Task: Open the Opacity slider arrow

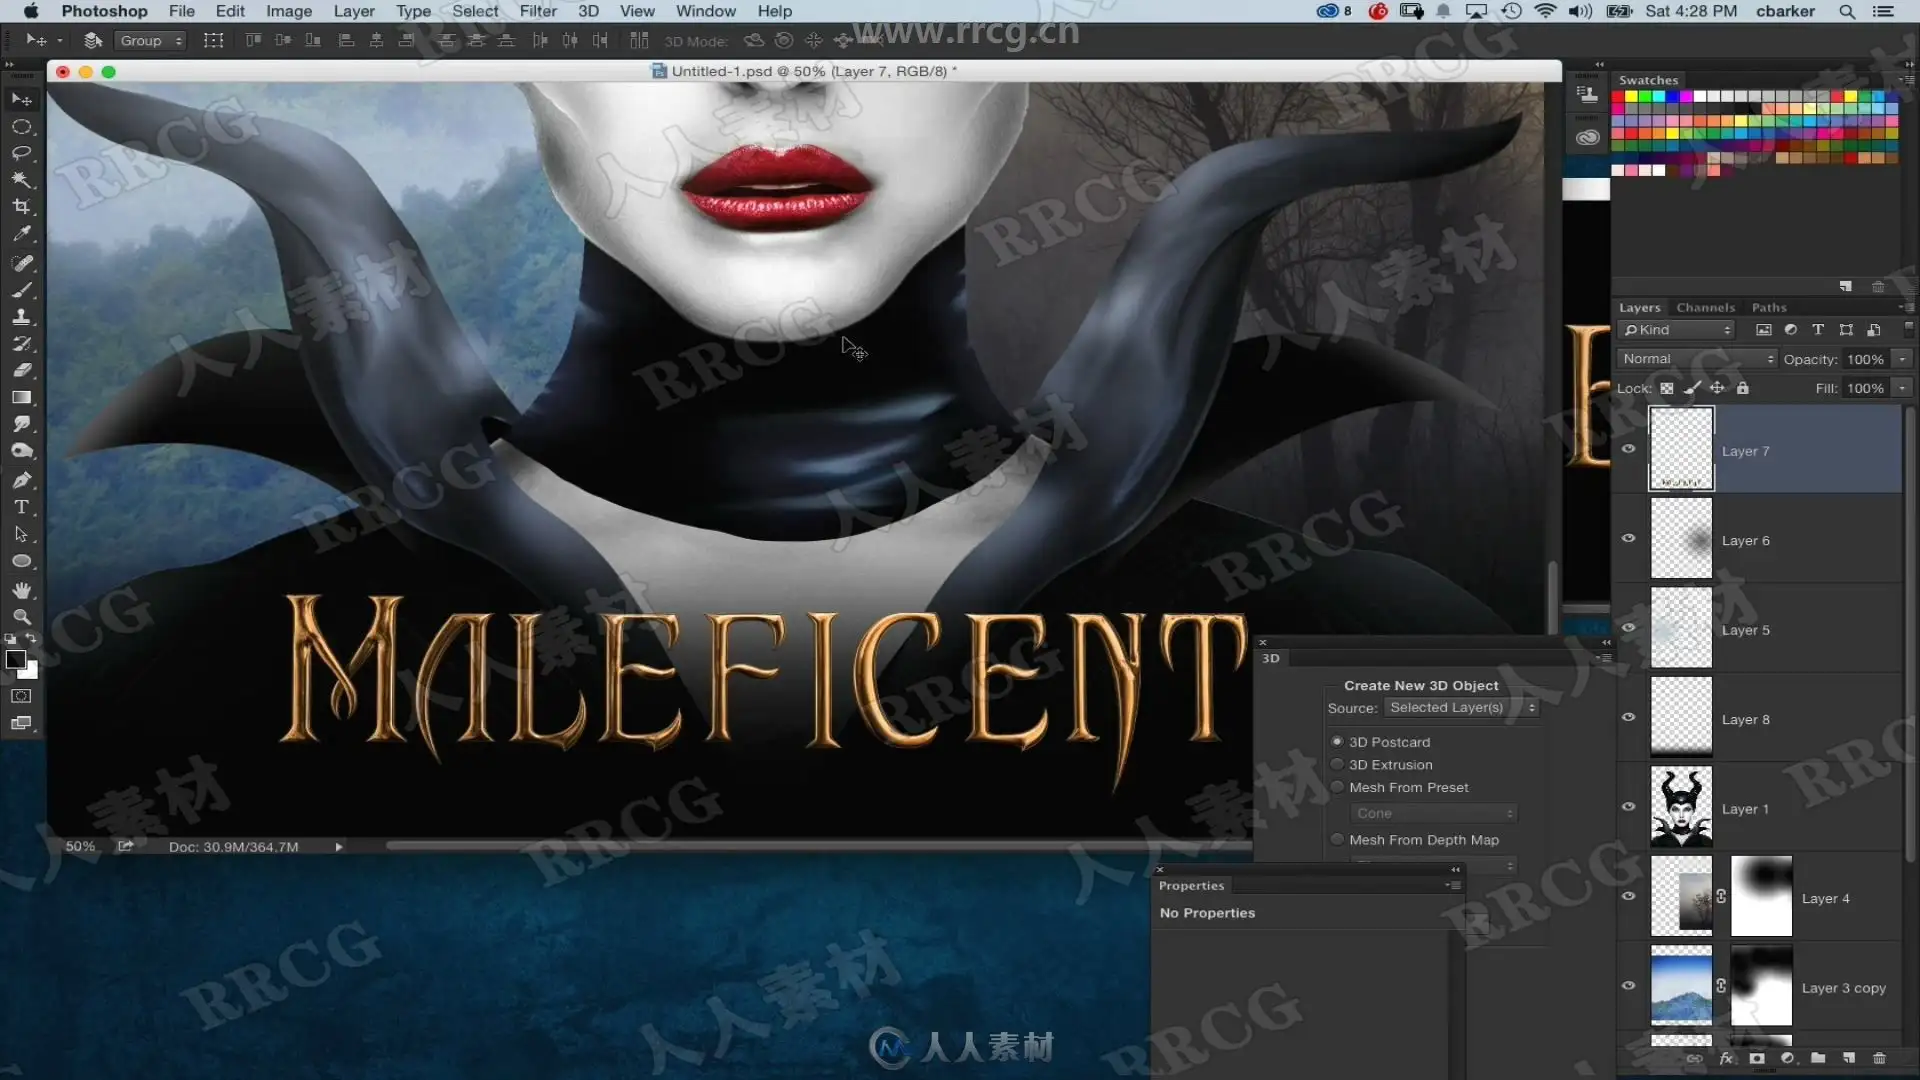Action: click(x=1902, y=359)
